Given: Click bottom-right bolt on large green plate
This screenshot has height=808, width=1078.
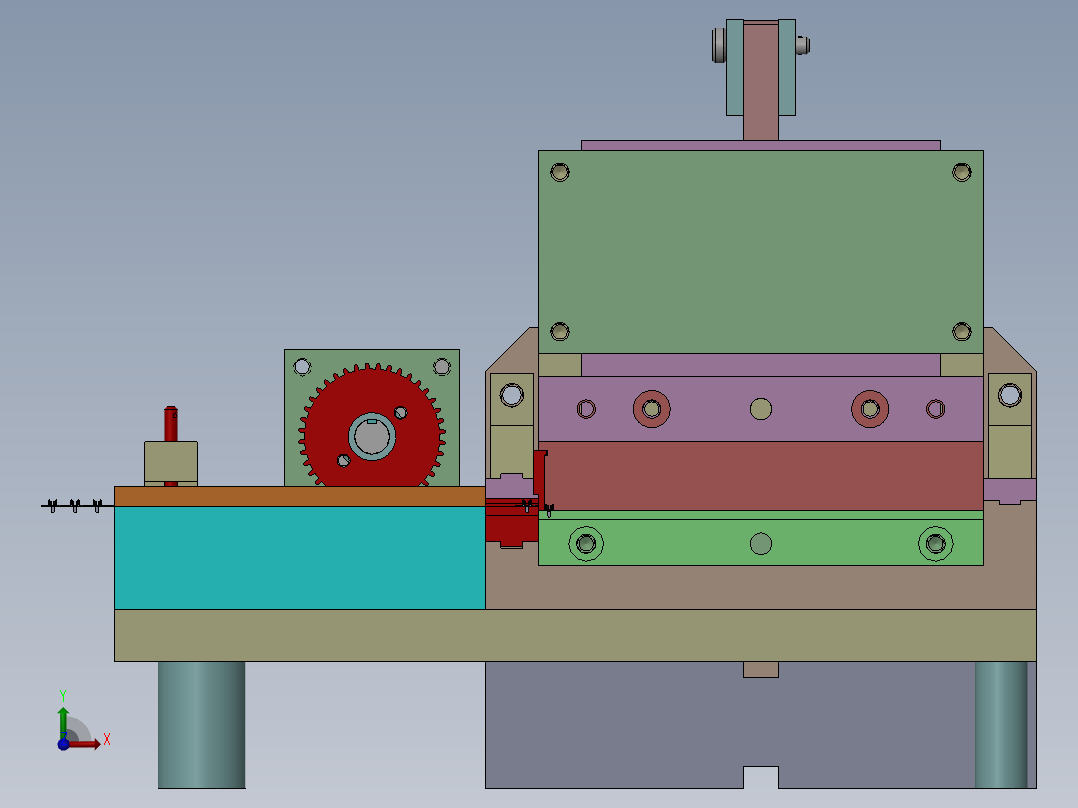Looking at the screenshot, I should pyautogui.click(x=962, y=331).
